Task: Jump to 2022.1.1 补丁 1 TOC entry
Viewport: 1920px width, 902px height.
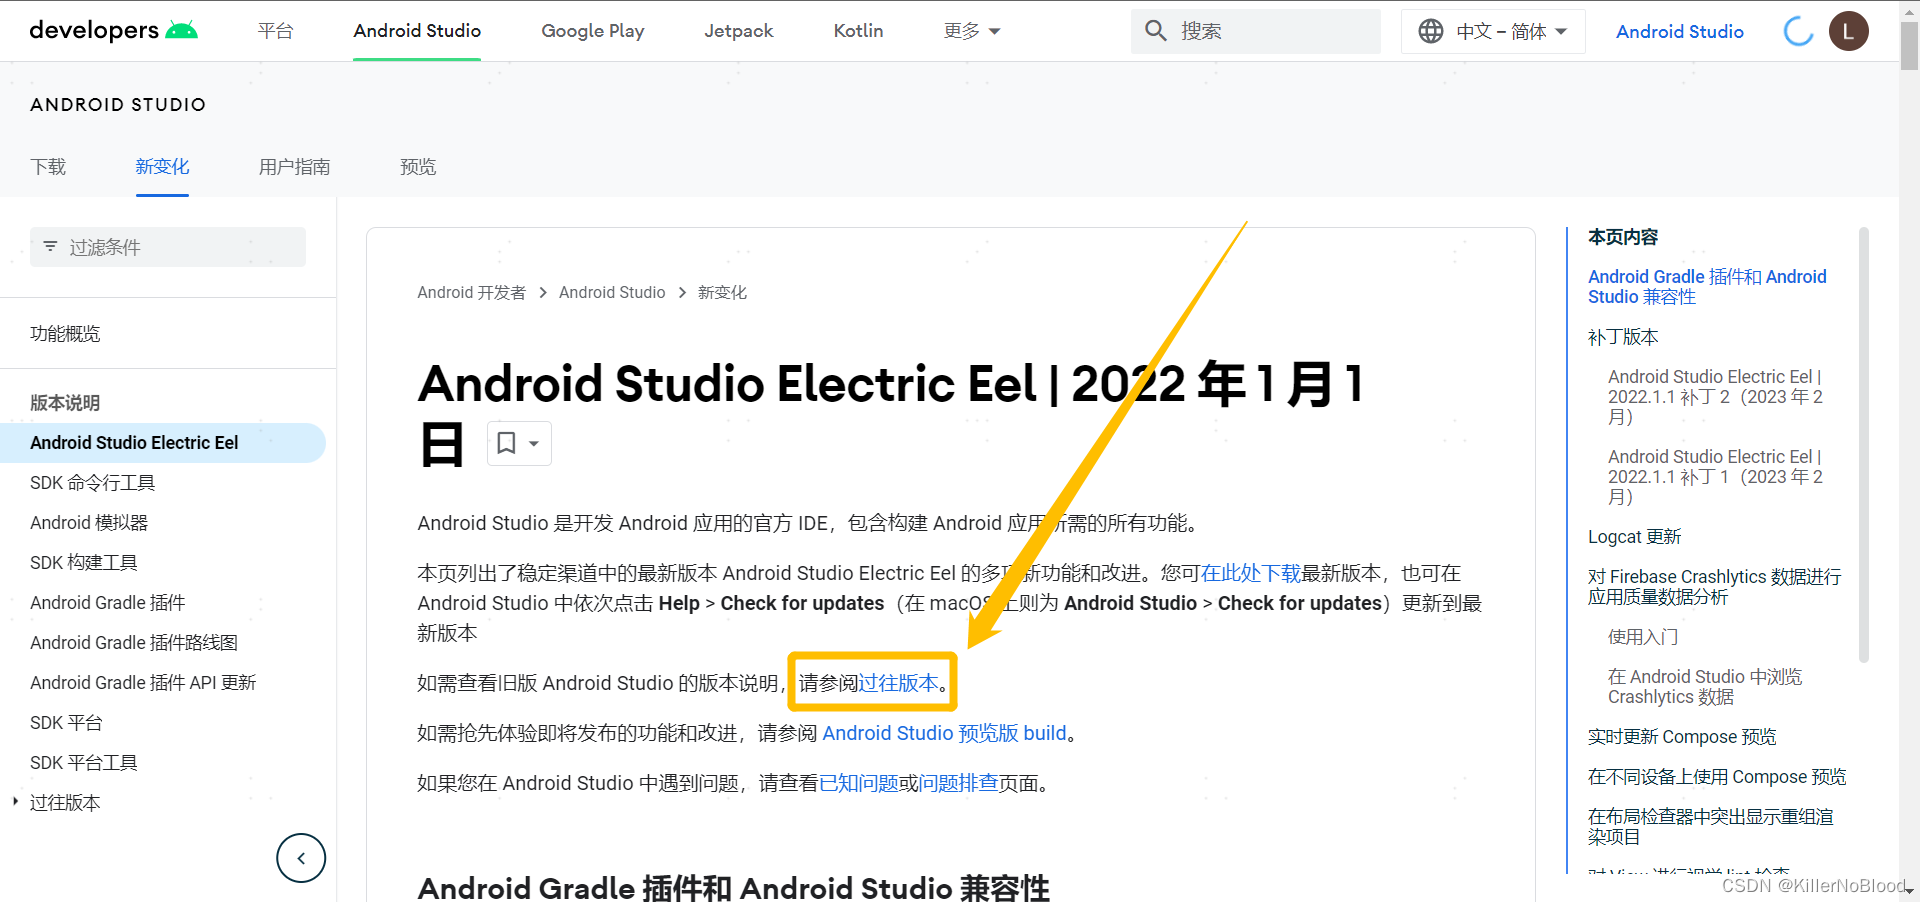Action: [x=1715, y=477]
